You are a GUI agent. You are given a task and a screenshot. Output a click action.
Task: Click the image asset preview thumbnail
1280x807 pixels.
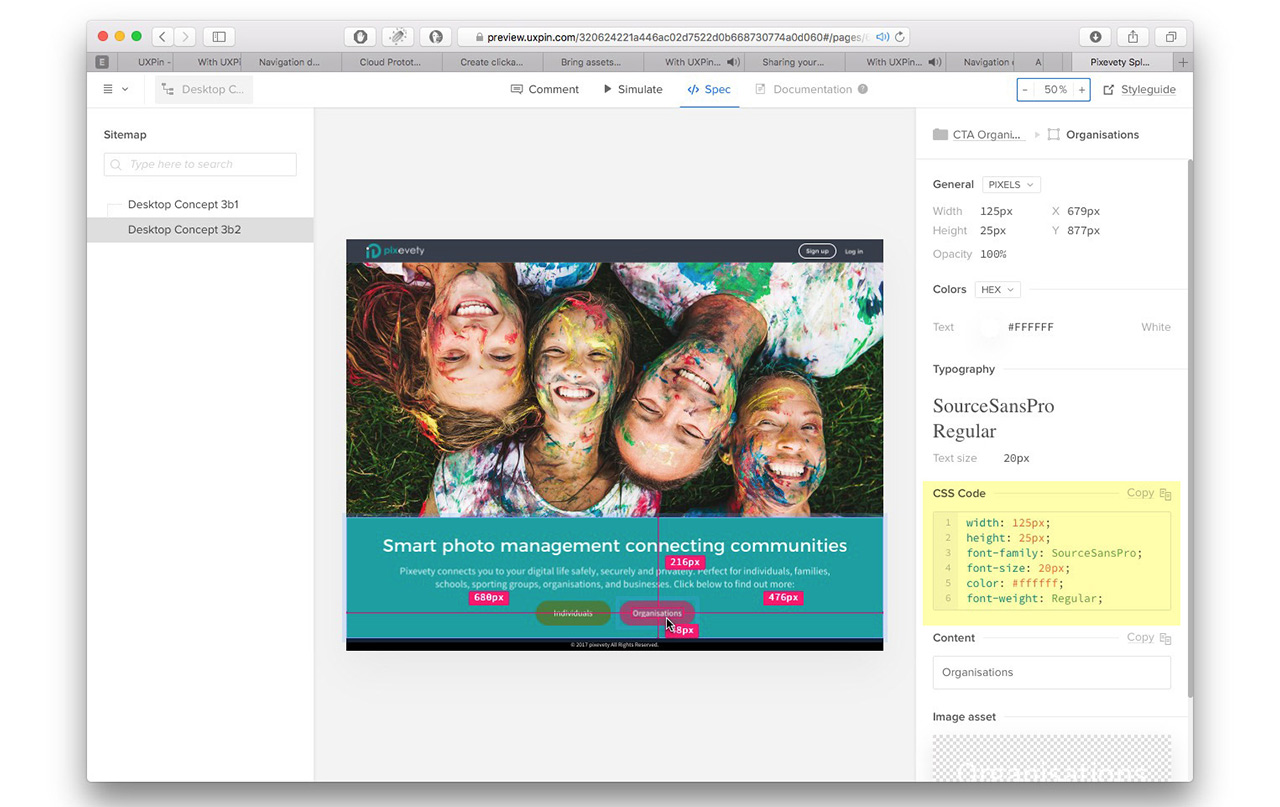coord(1052,758)
